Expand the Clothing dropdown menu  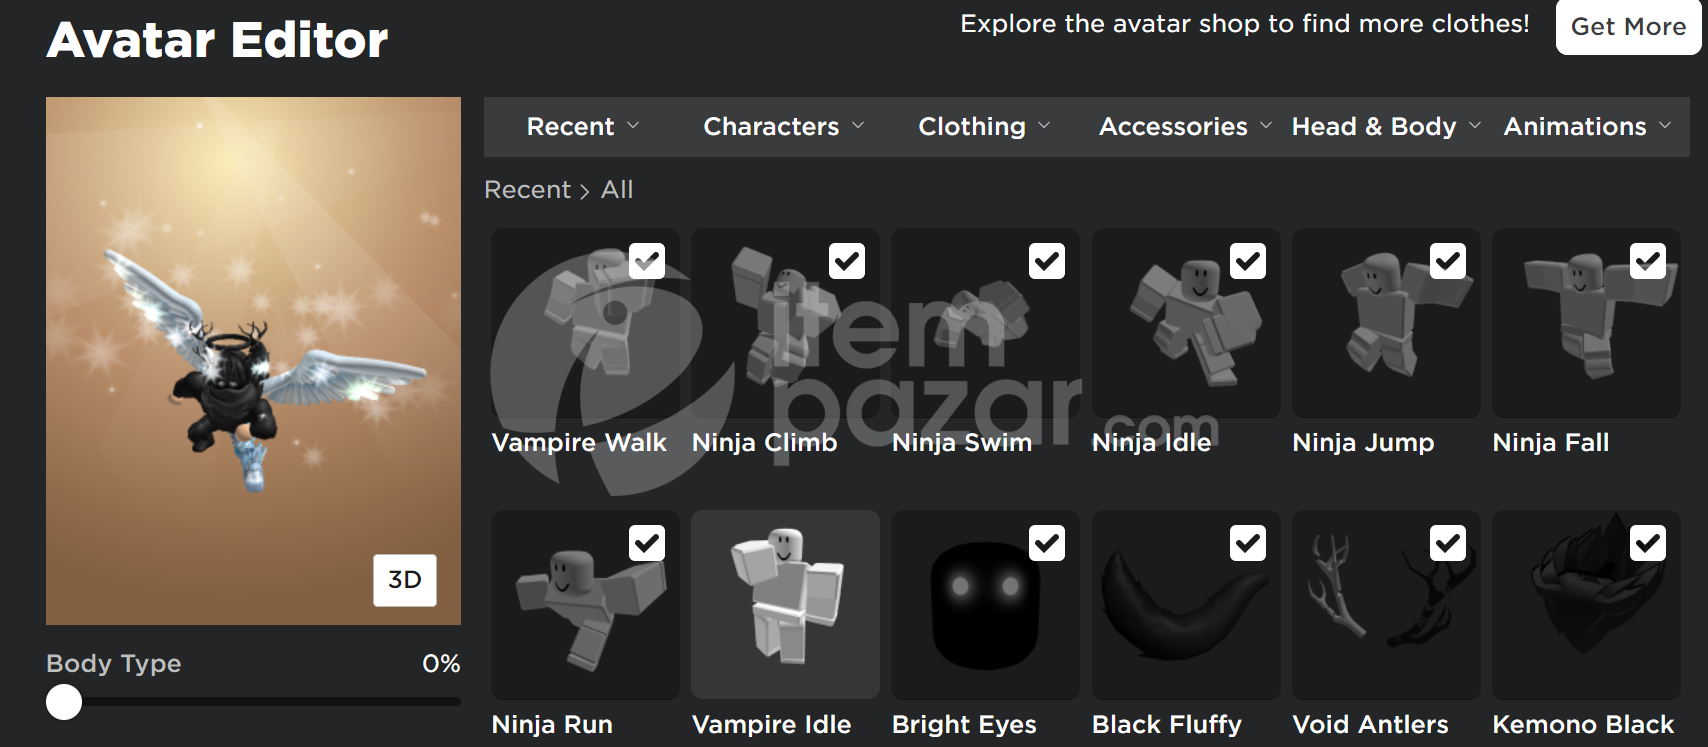click(x=984, y=126)
